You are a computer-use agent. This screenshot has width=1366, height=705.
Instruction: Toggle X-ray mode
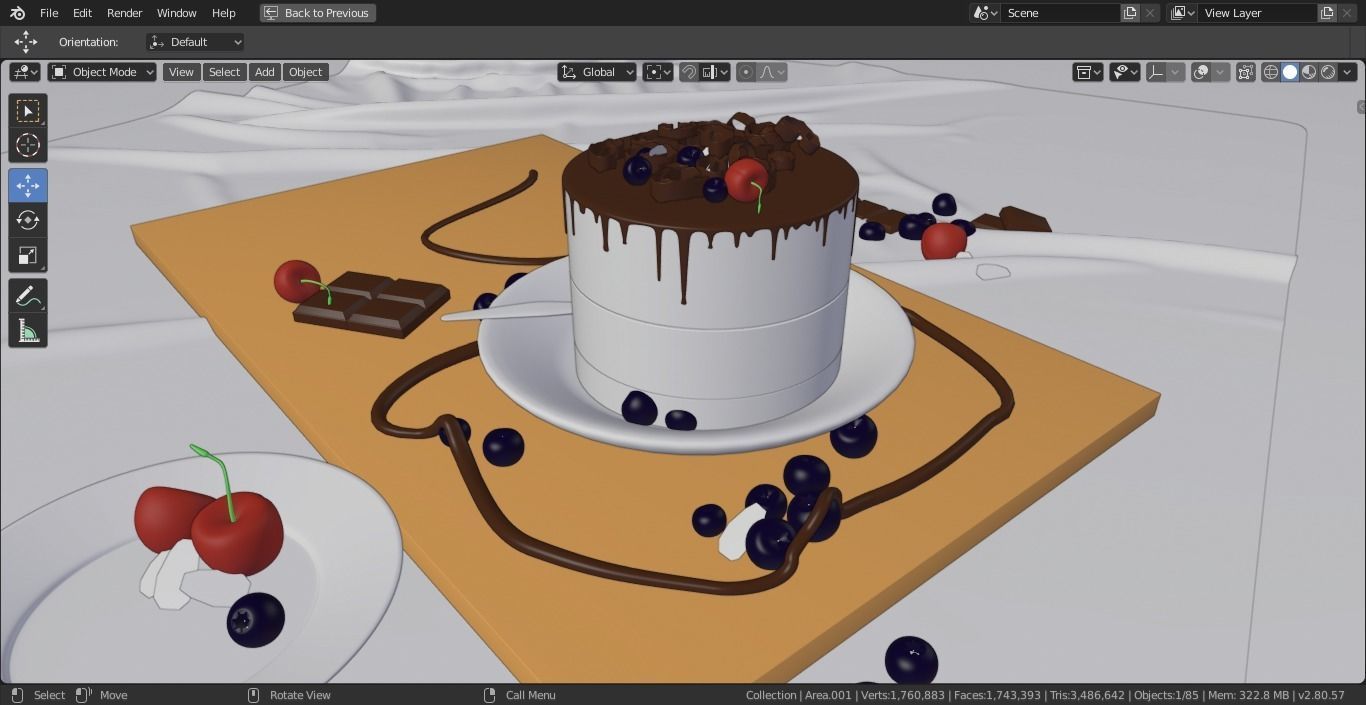1245,72
